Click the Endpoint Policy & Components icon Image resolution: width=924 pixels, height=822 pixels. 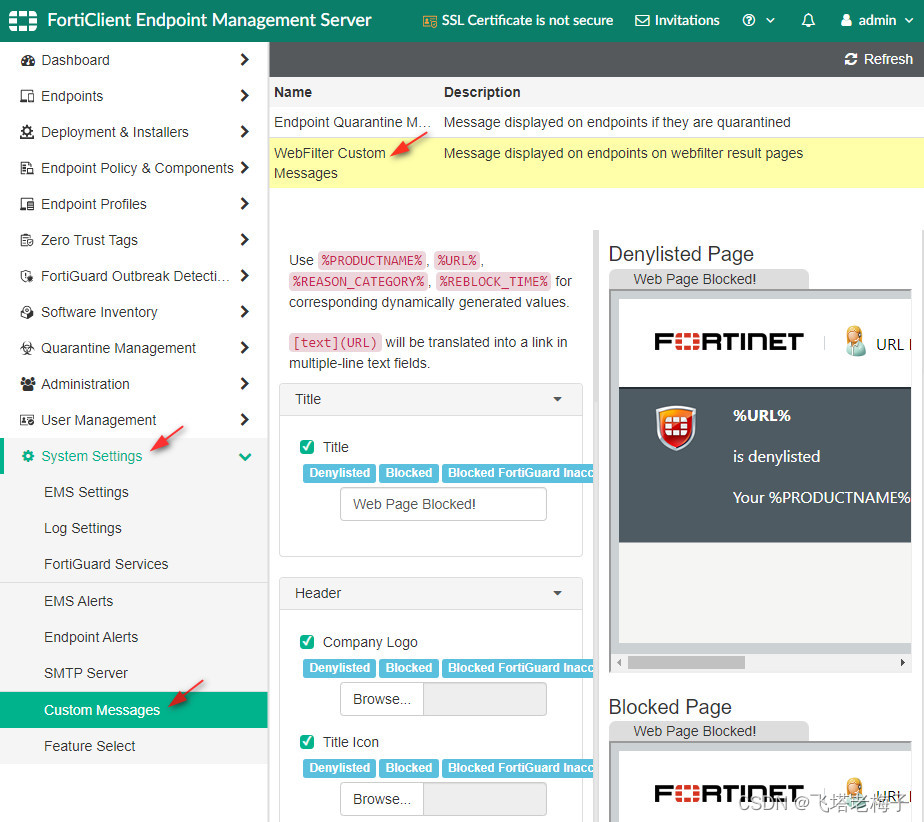(27, 168)
